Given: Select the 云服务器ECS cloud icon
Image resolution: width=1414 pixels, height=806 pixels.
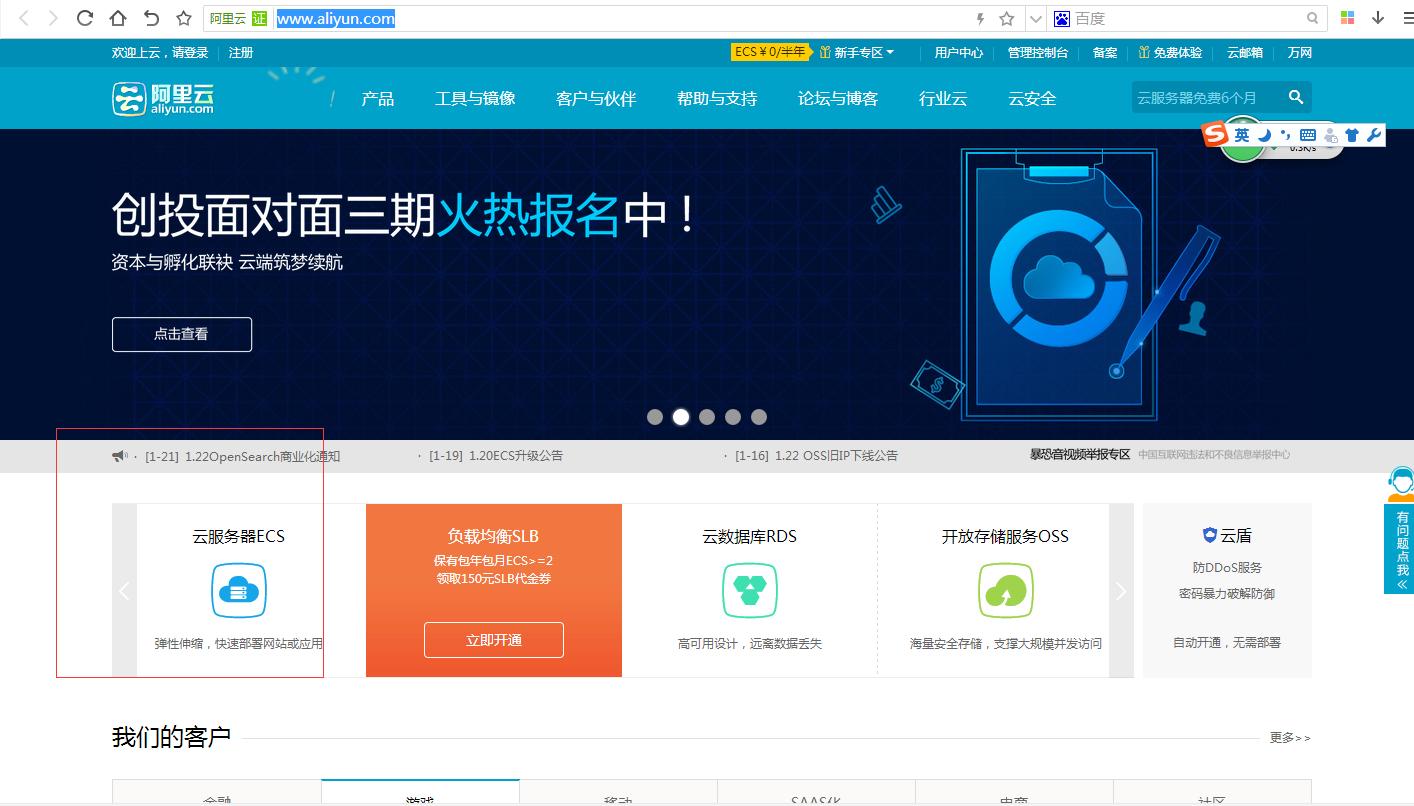Looking at the screenshot, I should pyautogui.click(x=238, y=591).
